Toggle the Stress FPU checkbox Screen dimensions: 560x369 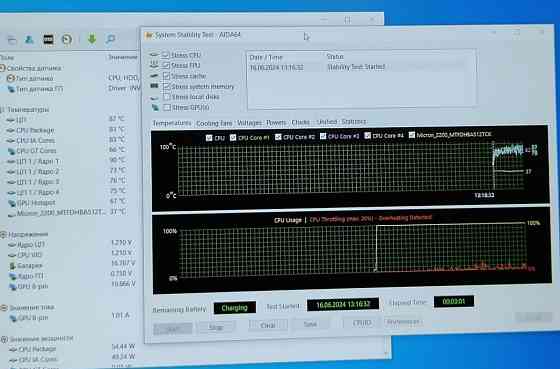coord(166,65)
